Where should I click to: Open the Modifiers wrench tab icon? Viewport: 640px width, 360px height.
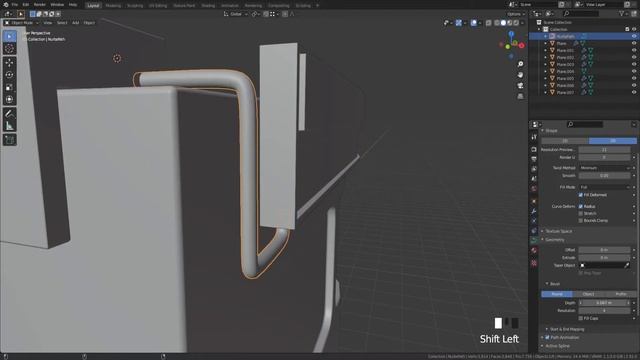click(x=534, y=211)
